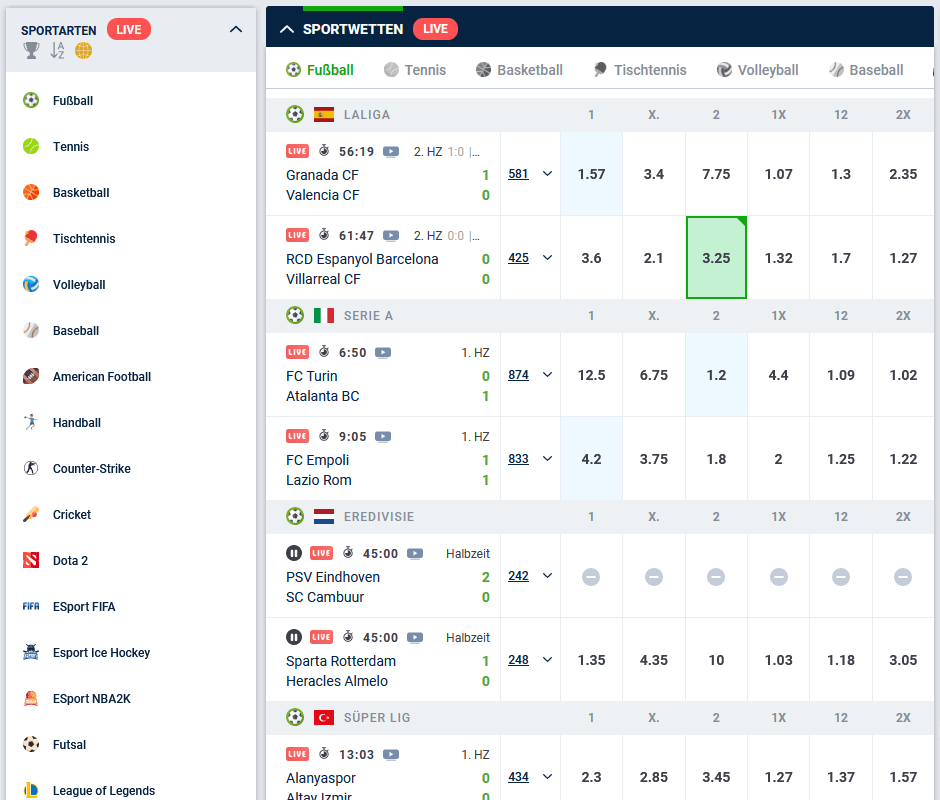The image size is (940, 800).
Task: Expand the Granada CF match dropdown
Action: click(547, 174)
